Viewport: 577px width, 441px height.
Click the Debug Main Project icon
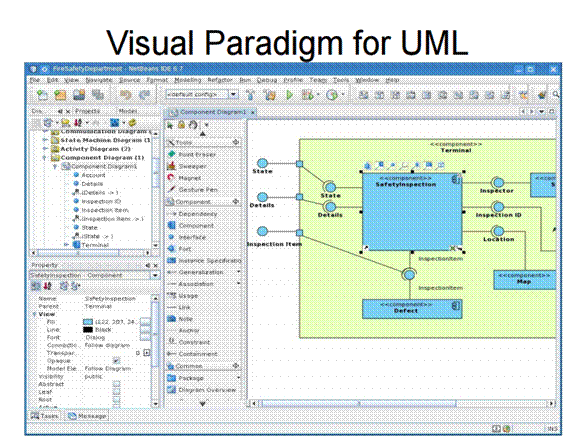(307, 95)
